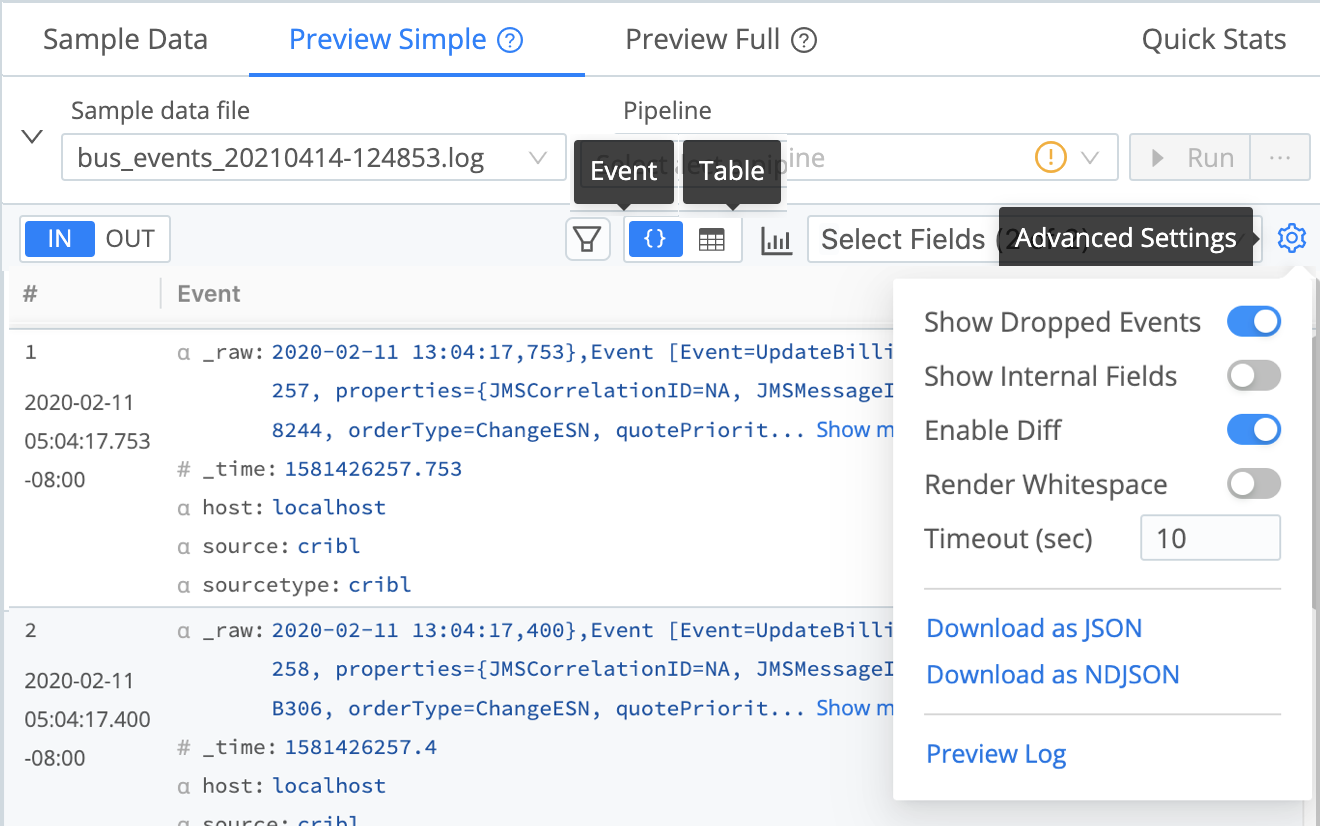Open the Select Fields dropdown

click(x=900, y=240)
